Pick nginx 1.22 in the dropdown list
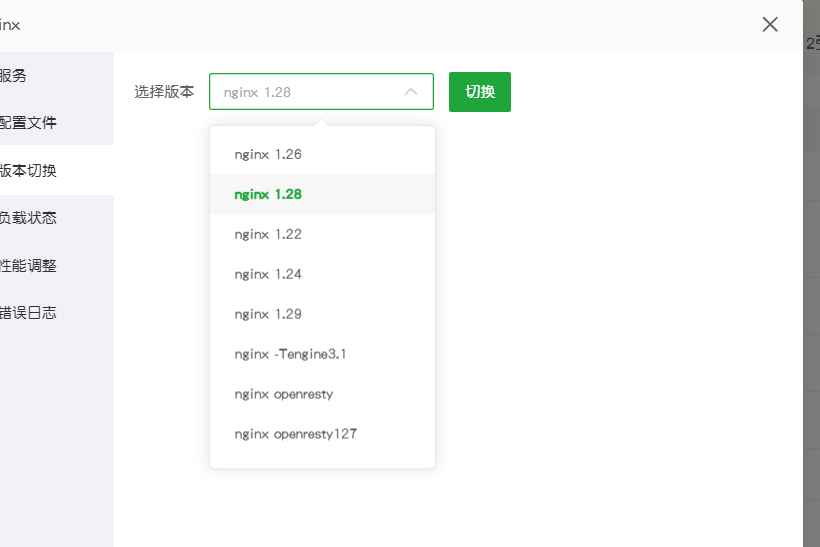Screen dimensions: 820x547 322,234
